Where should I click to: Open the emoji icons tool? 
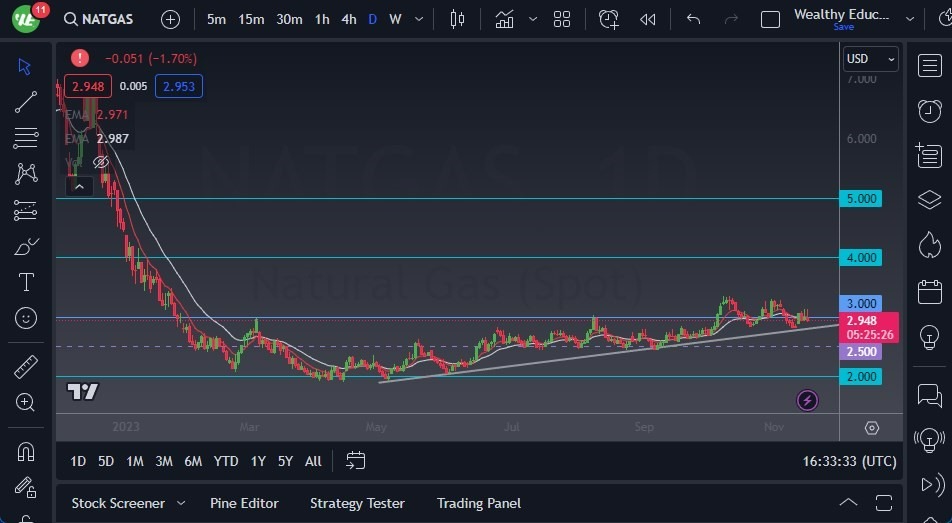click(x=26, y=318)
